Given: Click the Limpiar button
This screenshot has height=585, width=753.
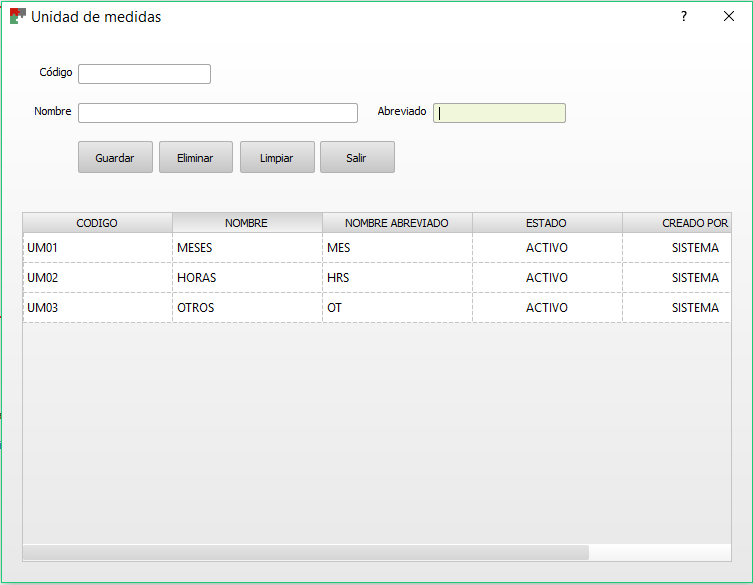Looking at the screenshot, I should 277,158.
